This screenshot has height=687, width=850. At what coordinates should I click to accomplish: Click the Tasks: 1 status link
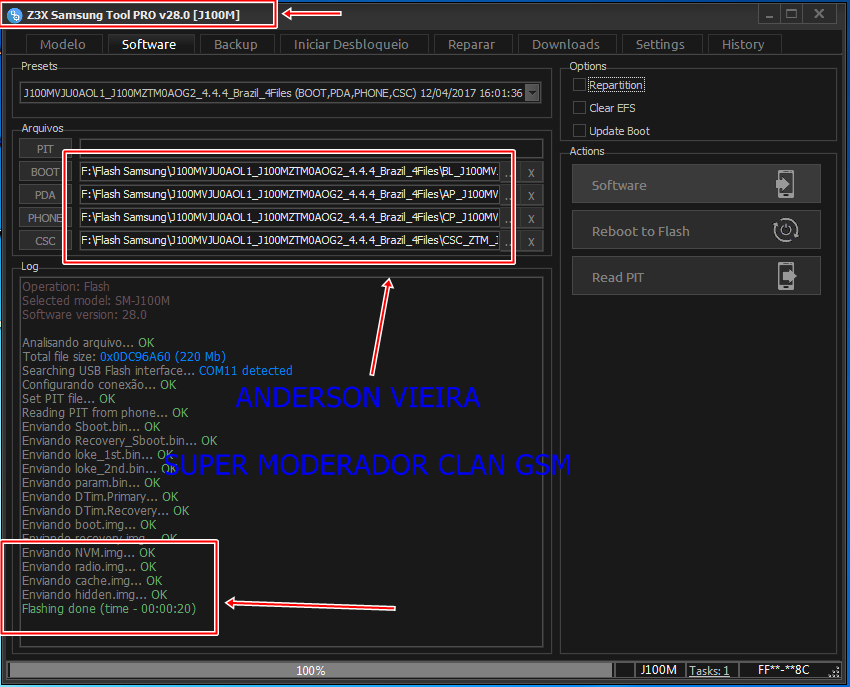coord(709,671)
